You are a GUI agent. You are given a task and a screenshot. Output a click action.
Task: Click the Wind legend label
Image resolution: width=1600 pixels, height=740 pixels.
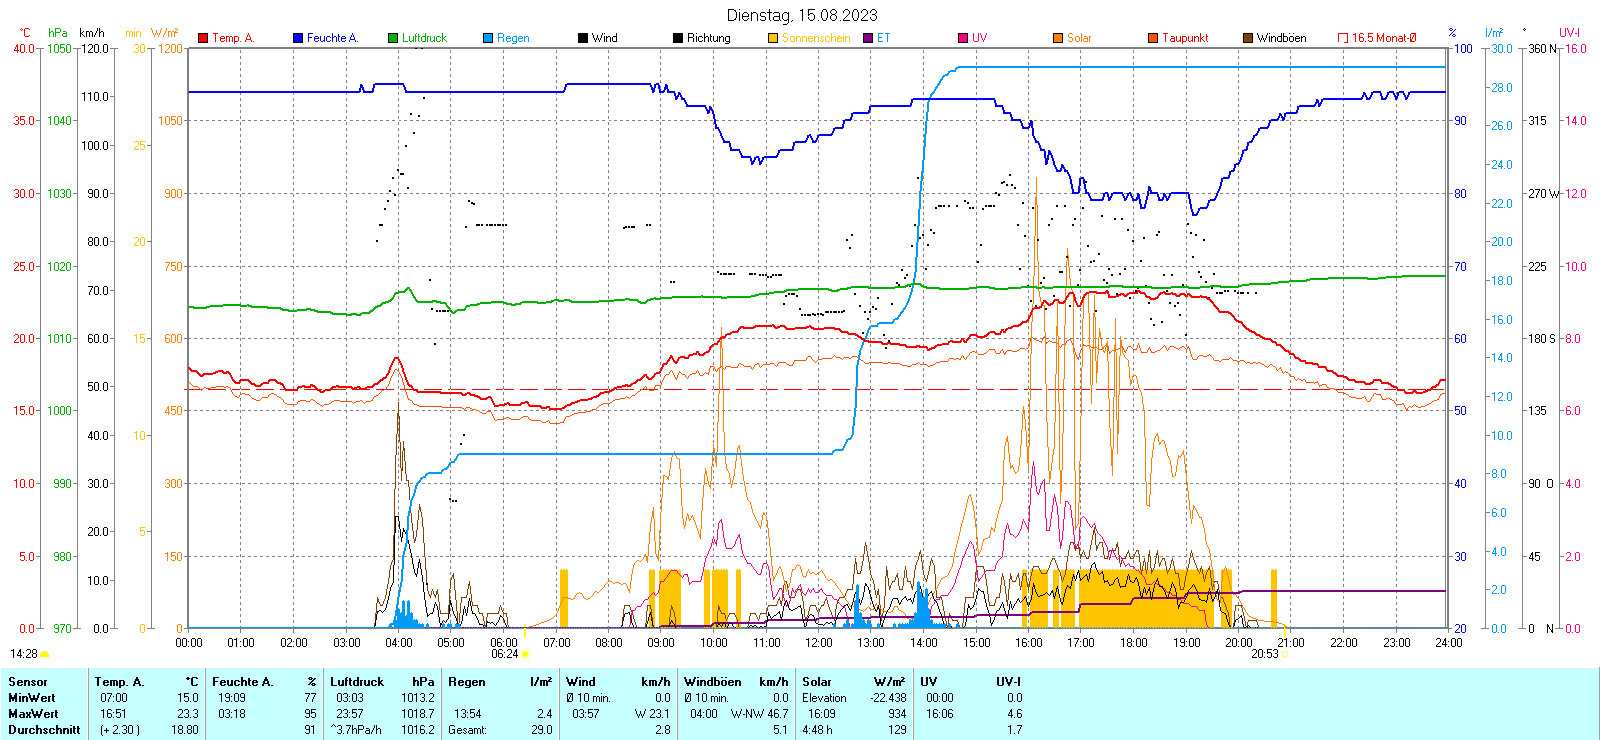(604, 38)
